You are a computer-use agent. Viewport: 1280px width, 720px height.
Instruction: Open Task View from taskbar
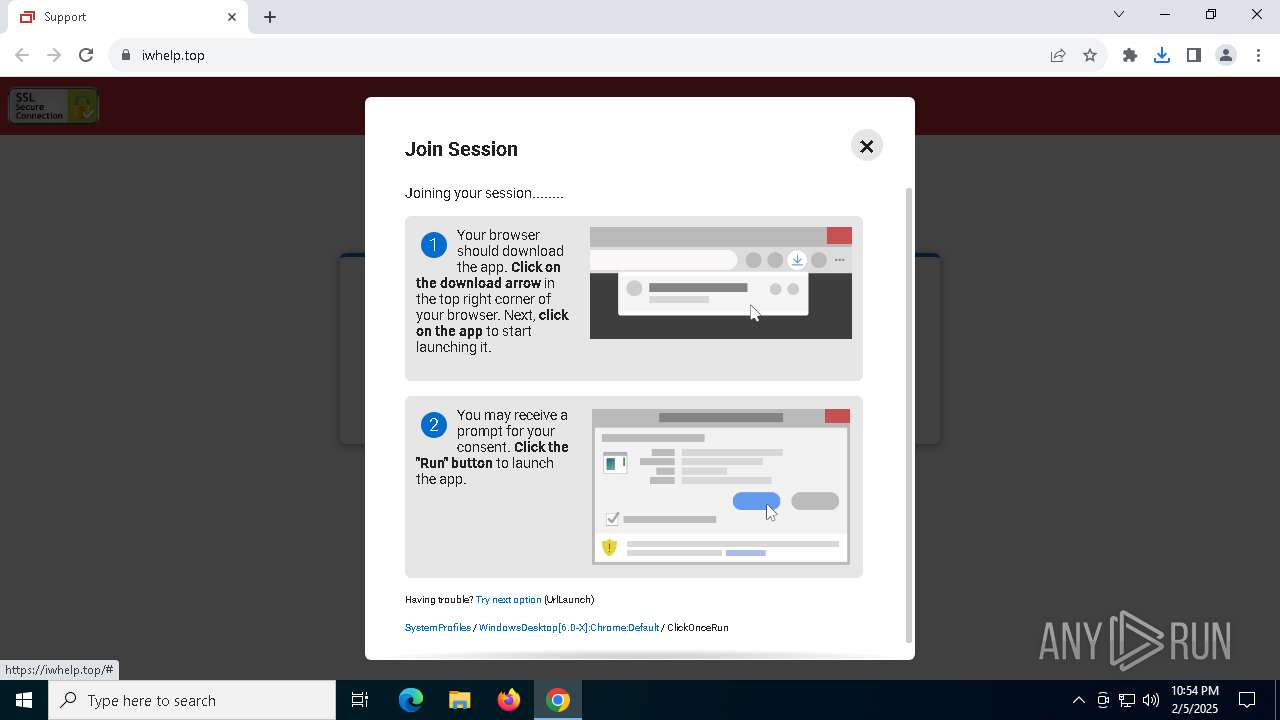click(360, 700)
